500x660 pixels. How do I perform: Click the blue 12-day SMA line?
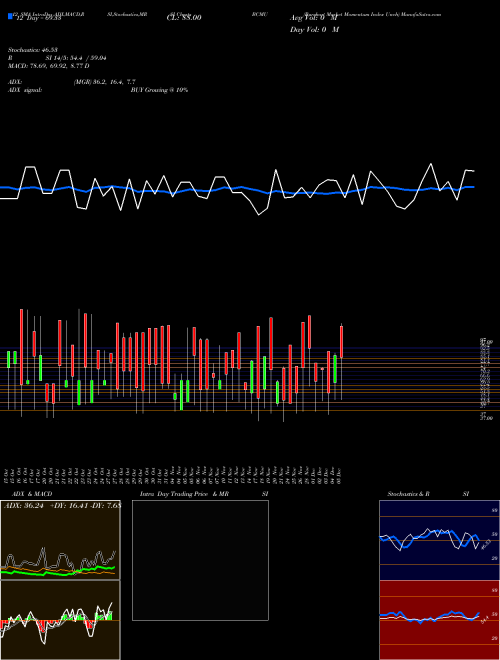pos(237,189)
